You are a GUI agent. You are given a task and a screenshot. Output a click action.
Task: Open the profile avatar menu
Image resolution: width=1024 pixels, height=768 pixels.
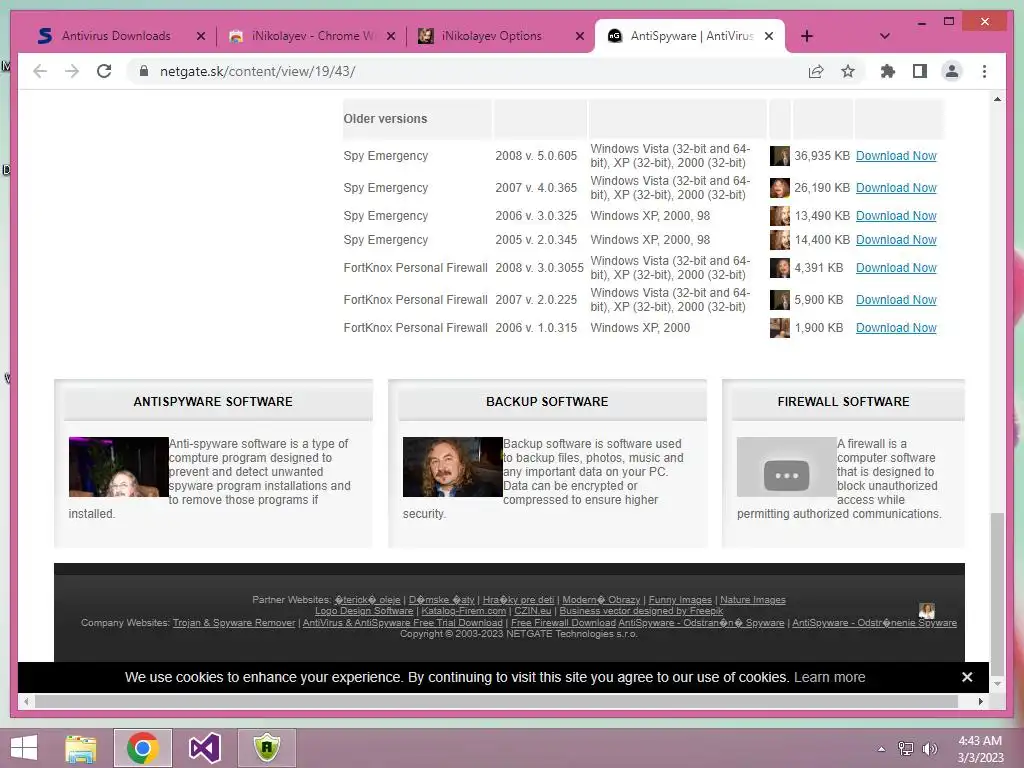pyautogui.click(x=952, y=71)
